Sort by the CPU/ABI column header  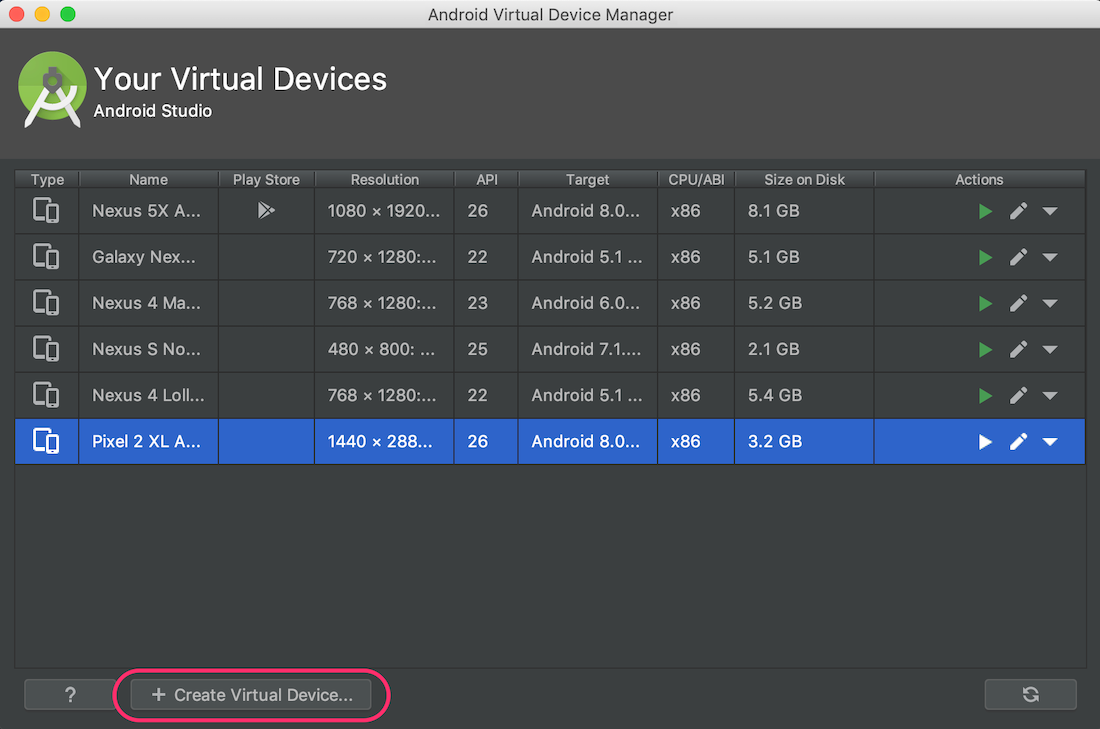point(696,180)
